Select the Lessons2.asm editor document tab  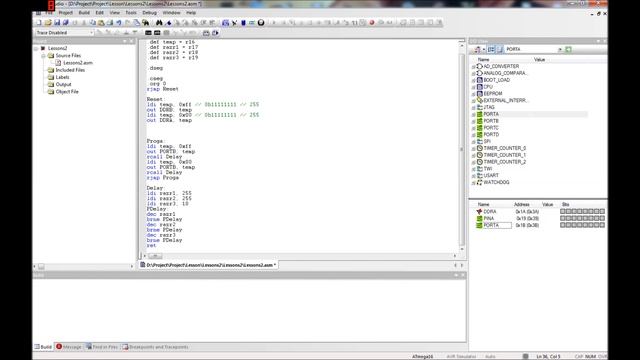pos(208,265)
